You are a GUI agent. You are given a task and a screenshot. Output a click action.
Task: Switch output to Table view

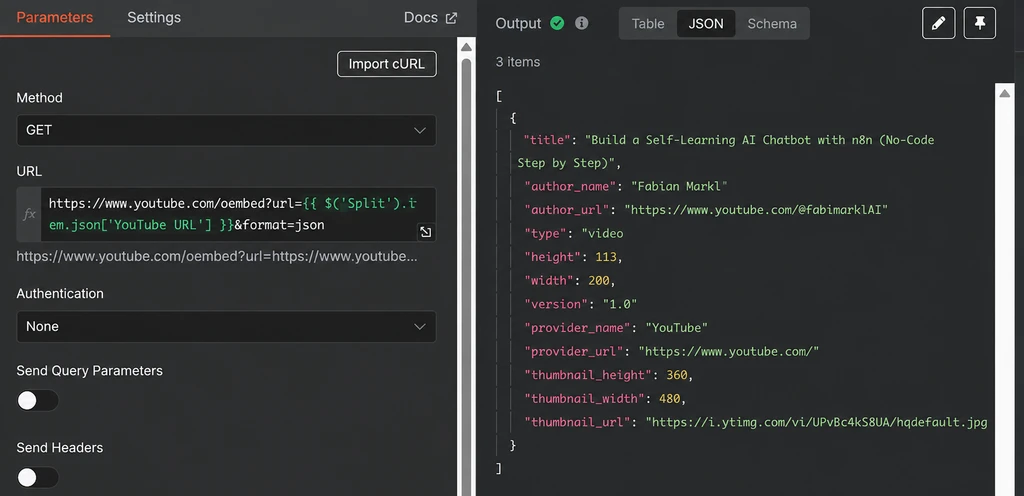click(x=648, y=23)
